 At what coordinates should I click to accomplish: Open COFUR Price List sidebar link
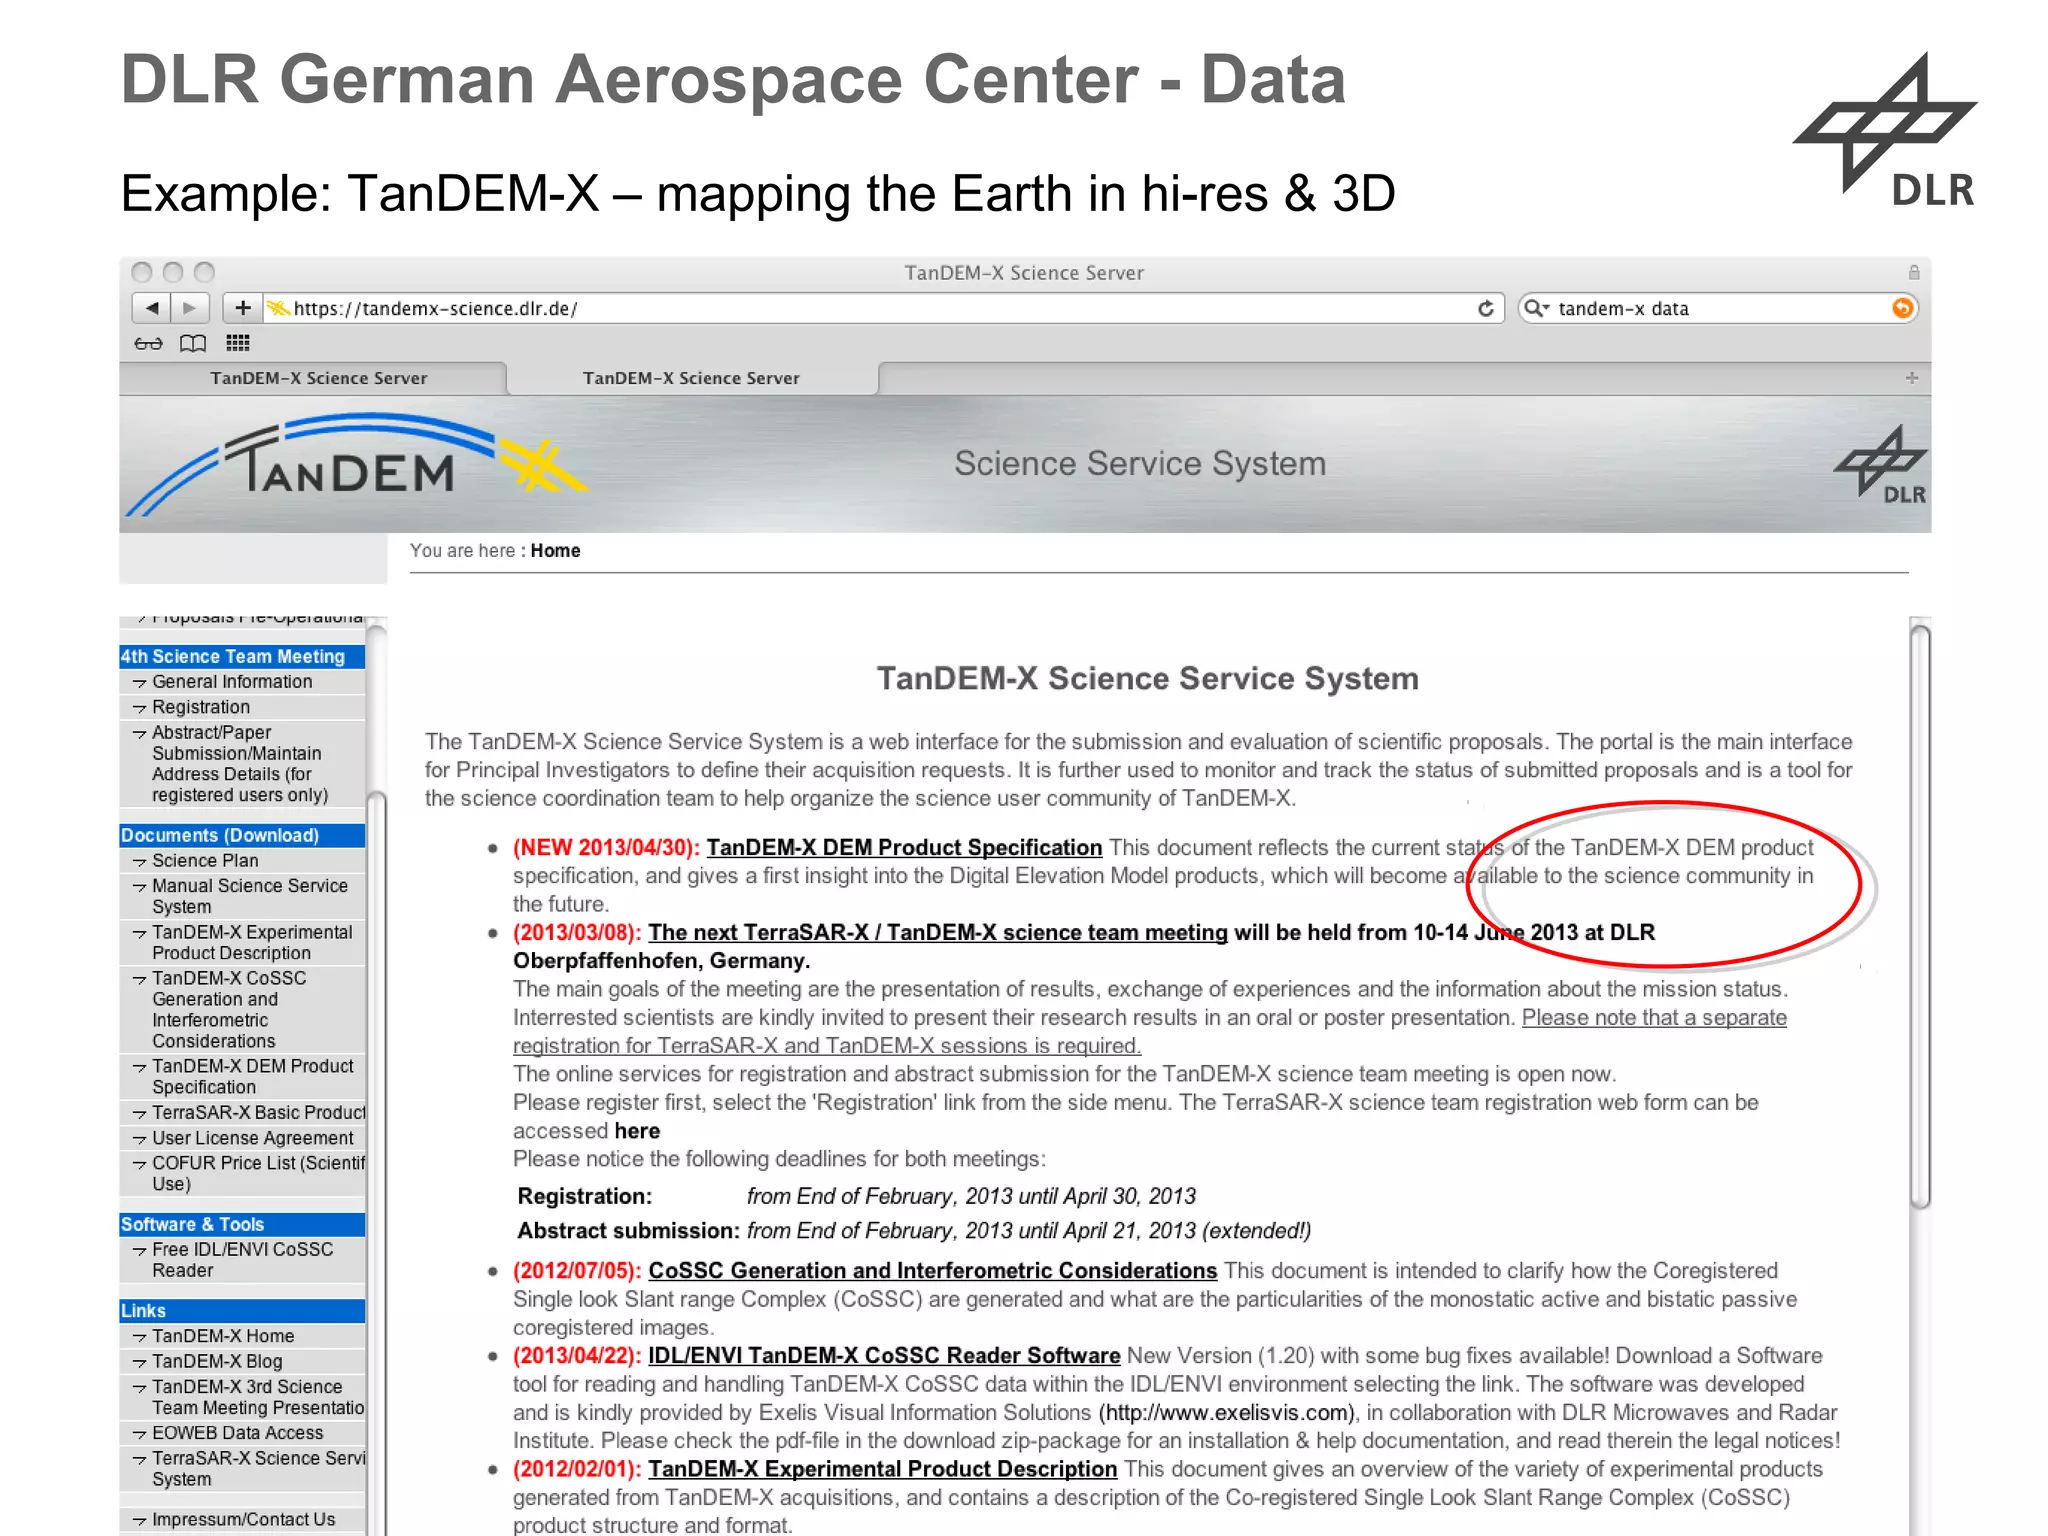click(258, 1173)
